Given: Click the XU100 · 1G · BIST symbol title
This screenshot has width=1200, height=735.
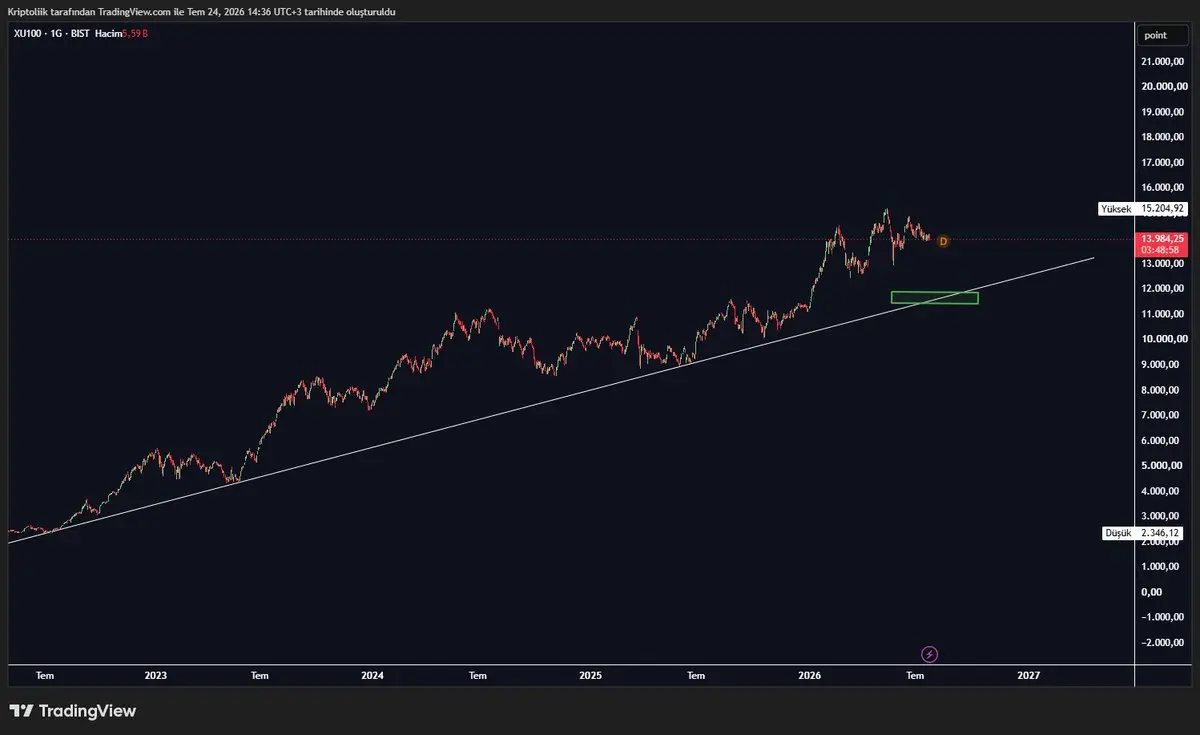Looking at the screenshot, I should [x=51, y=33].
